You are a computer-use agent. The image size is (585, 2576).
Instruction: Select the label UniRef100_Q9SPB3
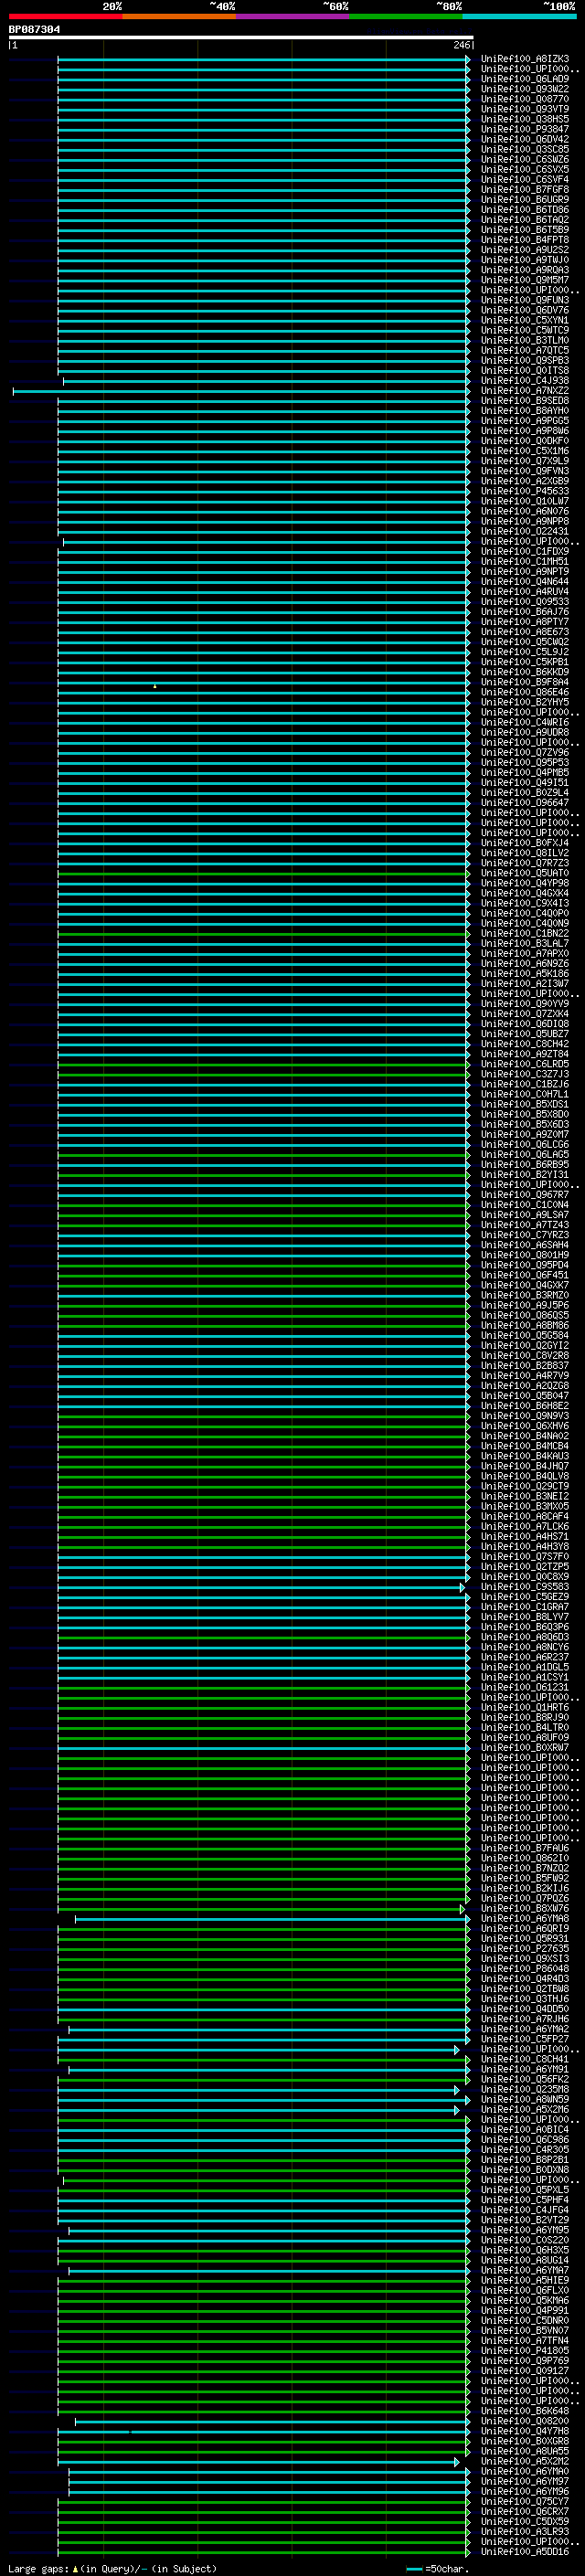click(525, 360)
